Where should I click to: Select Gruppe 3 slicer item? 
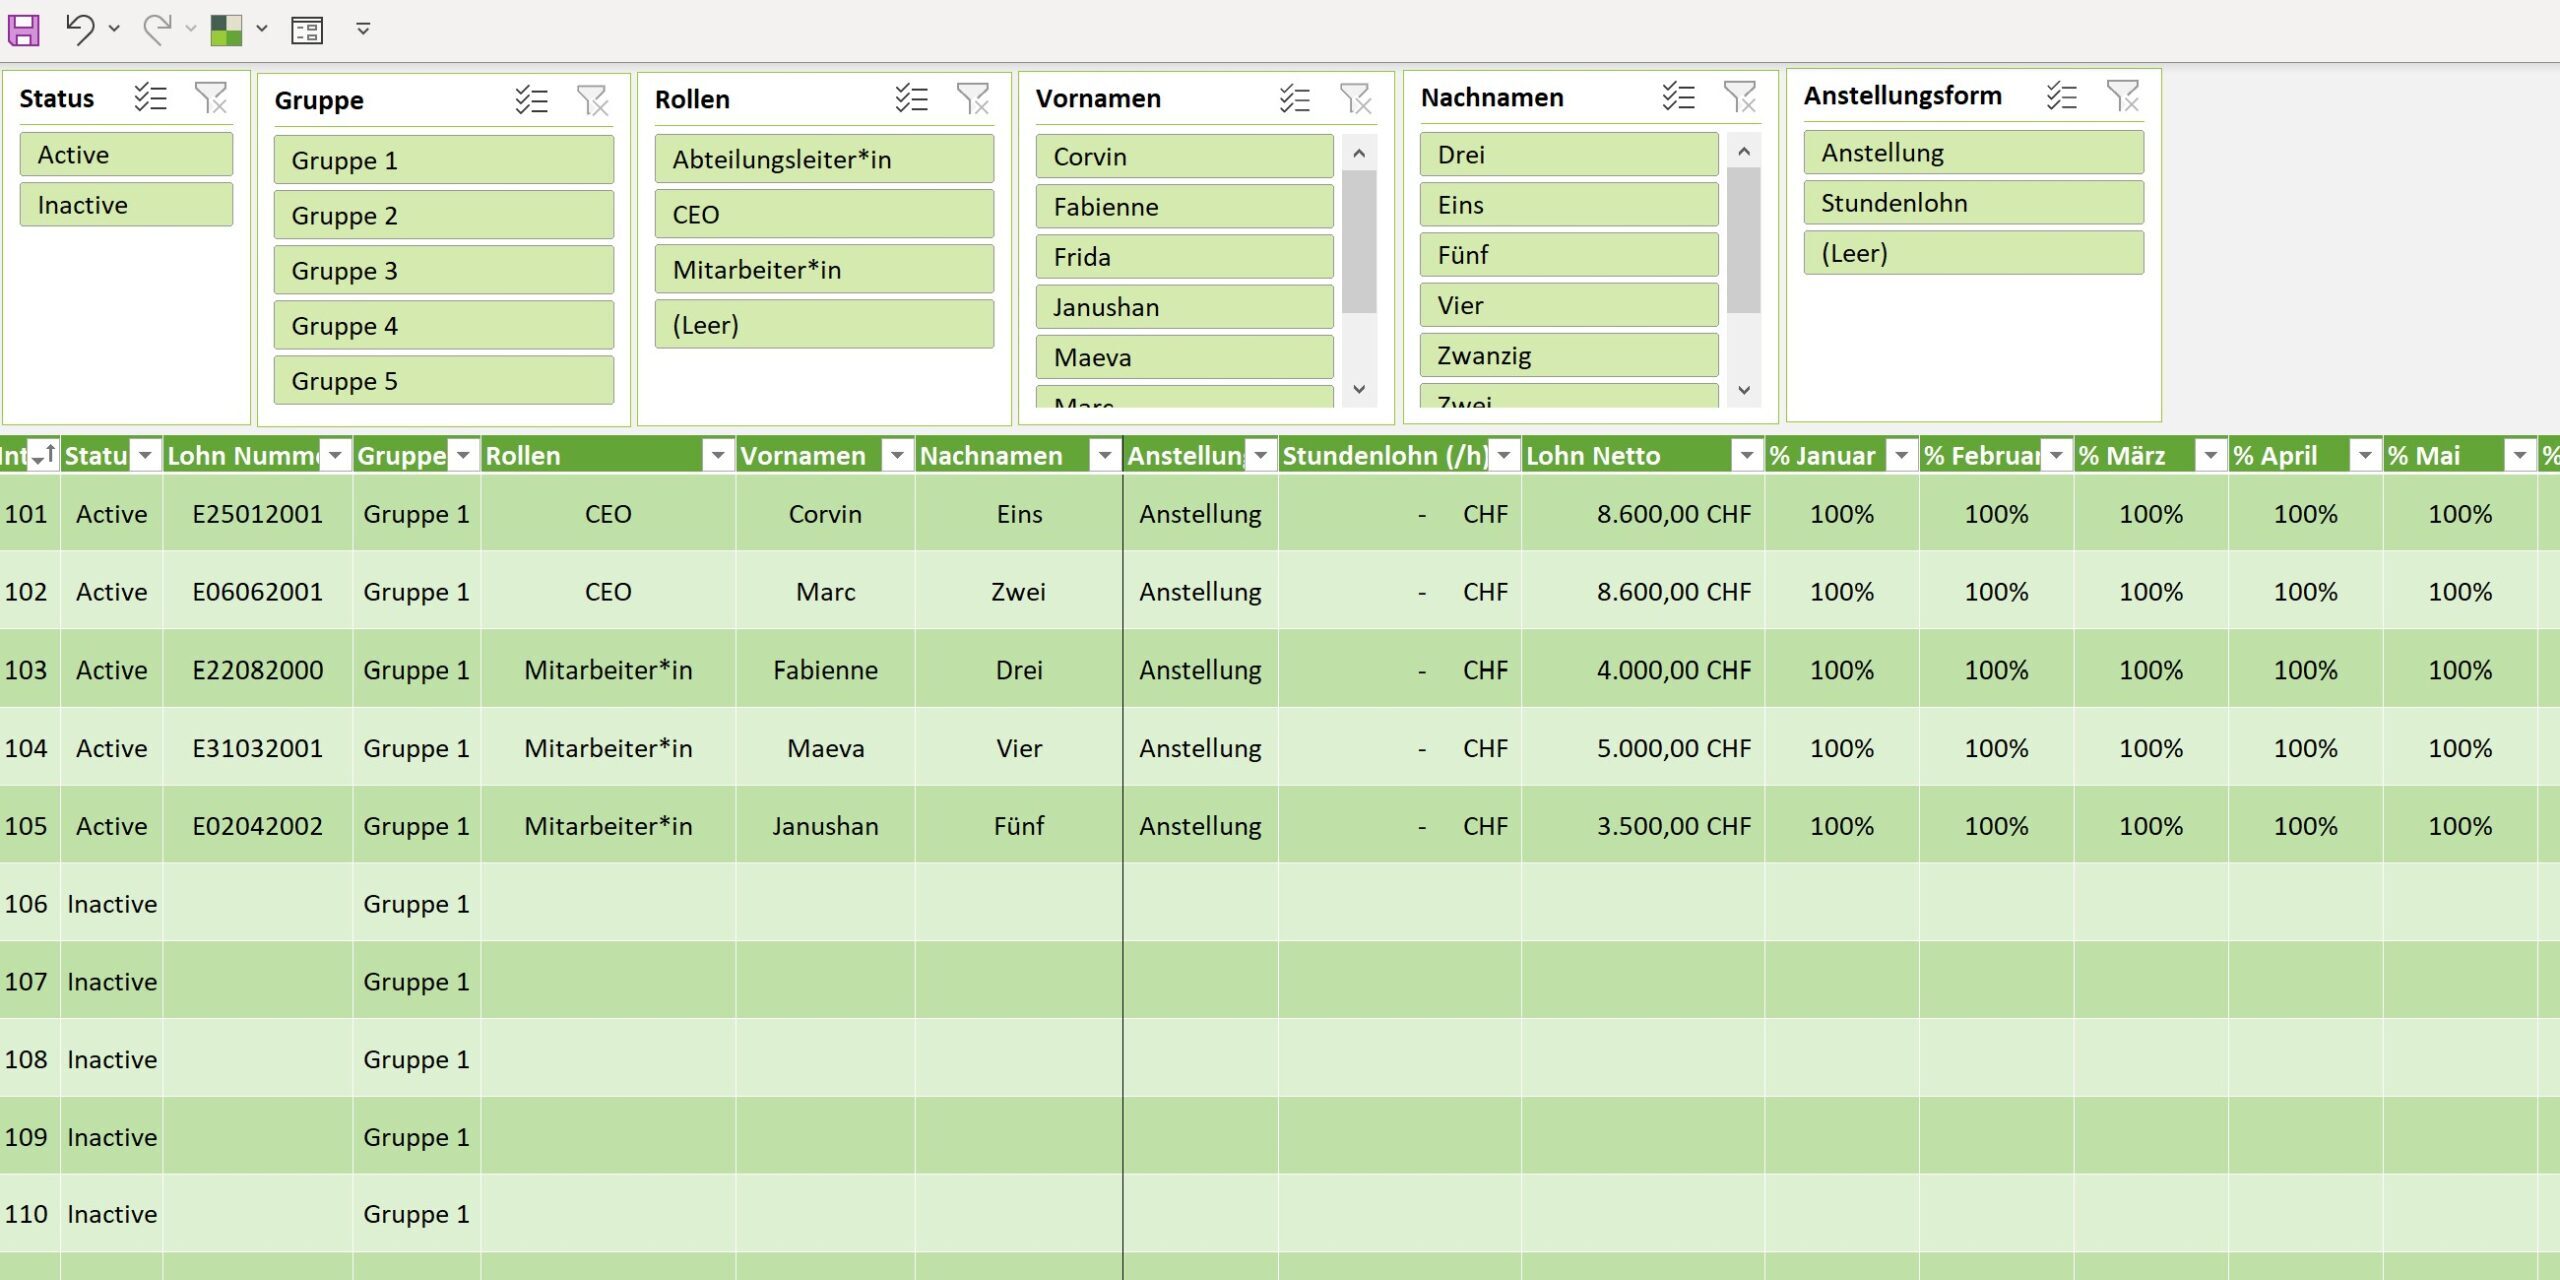[443, 271]
